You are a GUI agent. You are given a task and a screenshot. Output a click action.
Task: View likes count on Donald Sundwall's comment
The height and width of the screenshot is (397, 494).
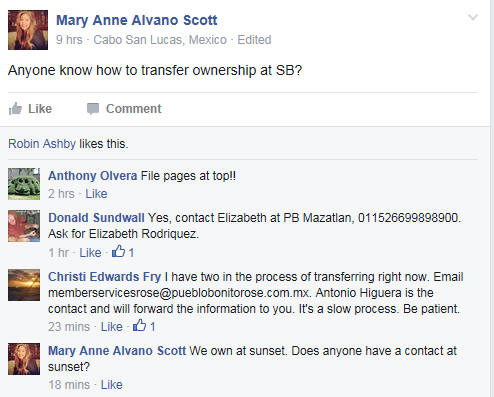pyautogui.click(x=123, y=252)
